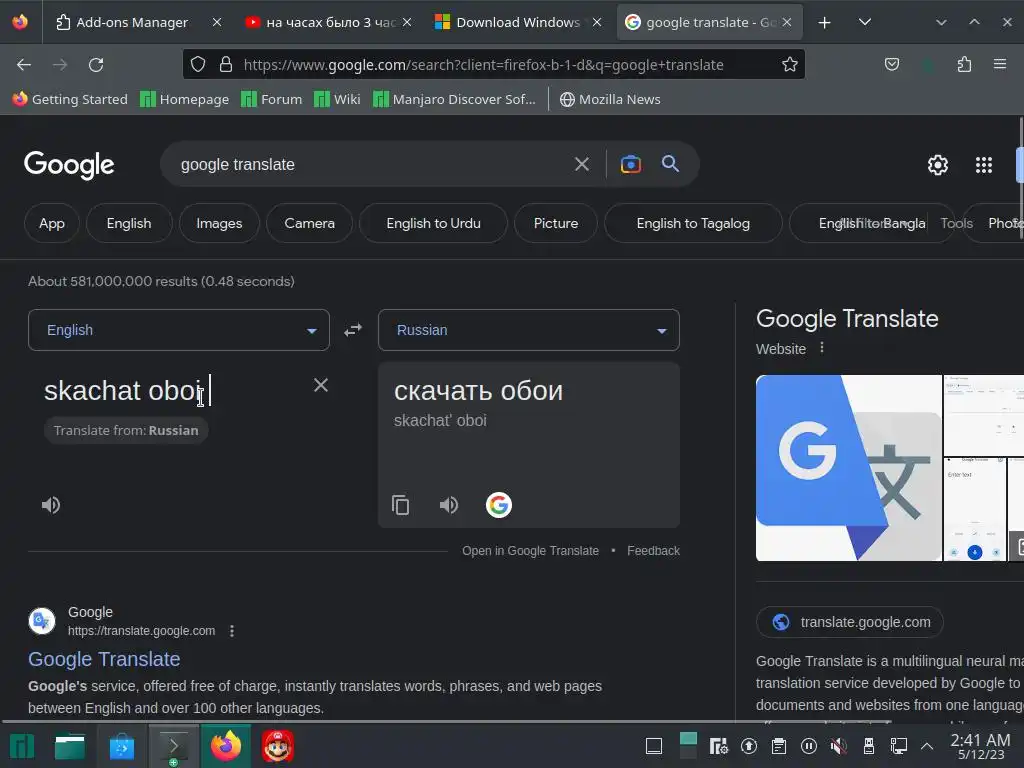Submit search with magnifier icon
Image resolution: width=1024 pixels, height=768 pixels.
670,164
